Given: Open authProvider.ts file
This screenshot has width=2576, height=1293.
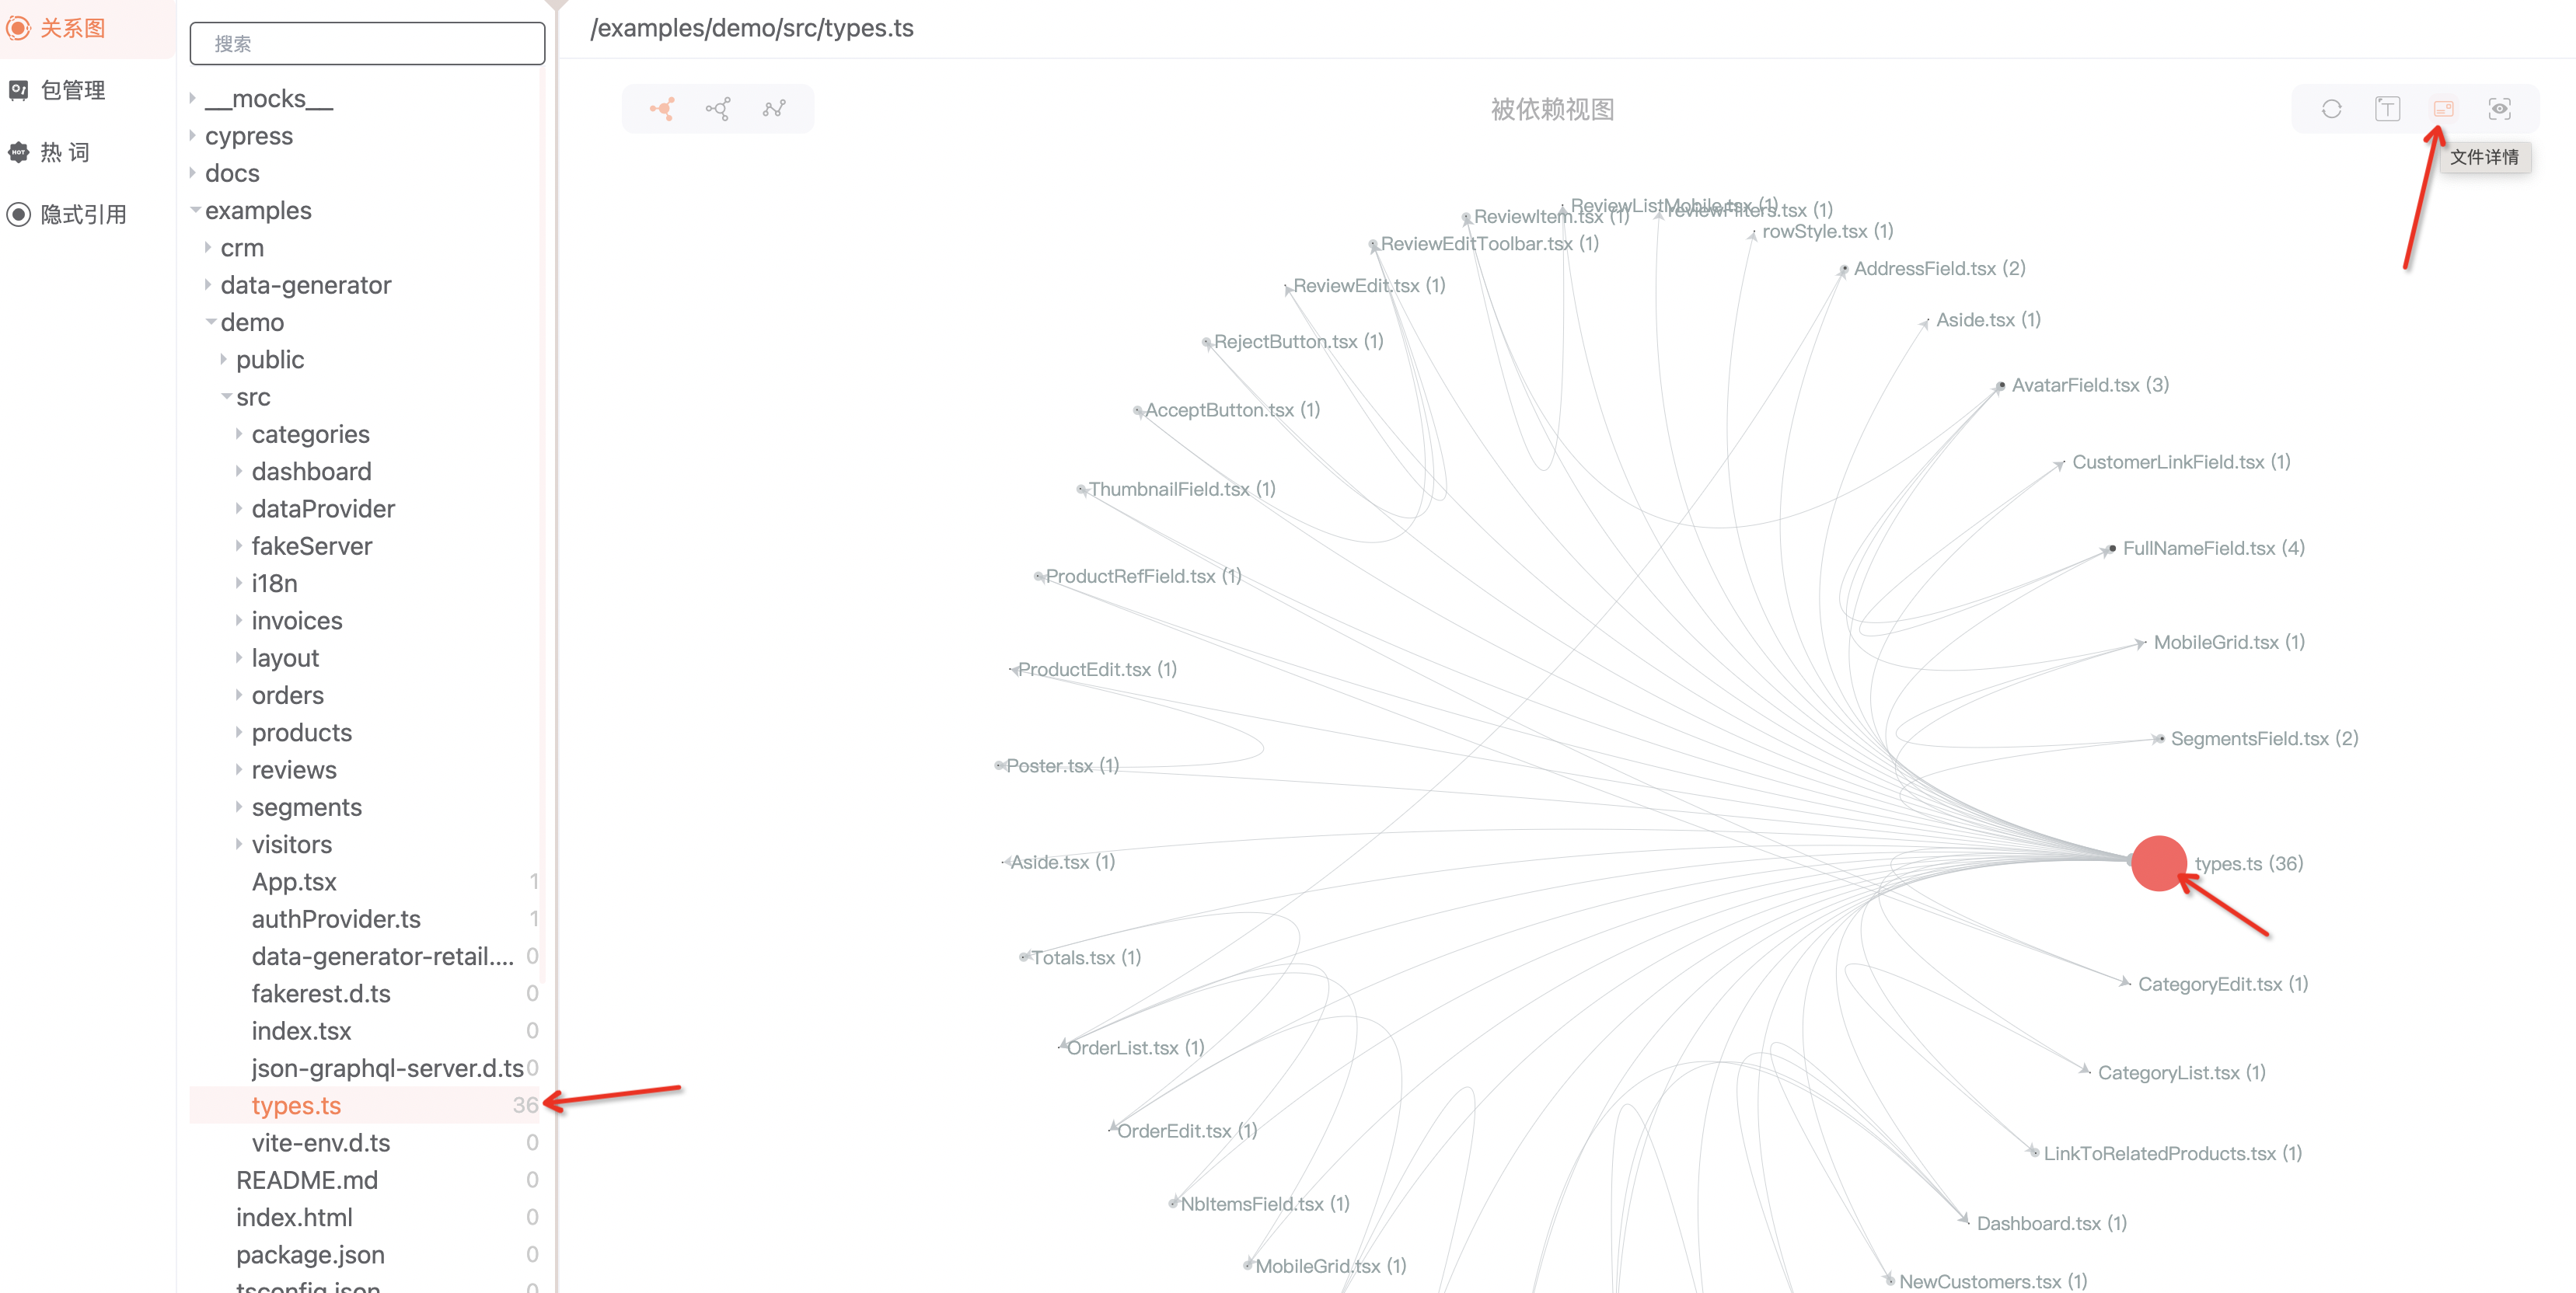Looking at the screenshot, I should click(336, 919).
